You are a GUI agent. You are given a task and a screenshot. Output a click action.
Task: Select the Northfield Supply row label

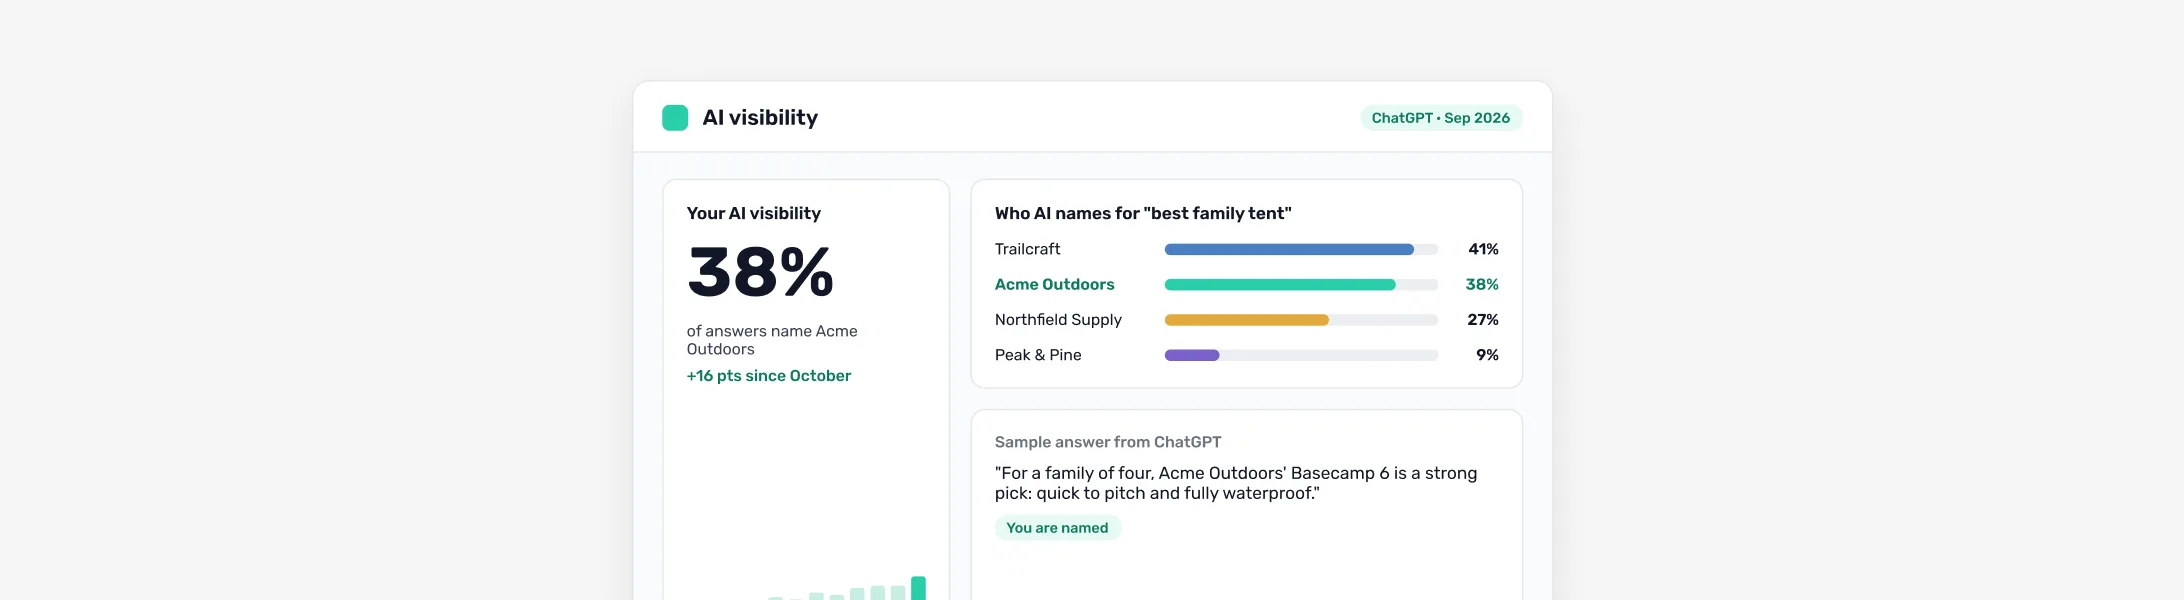tap(1058, 320)
